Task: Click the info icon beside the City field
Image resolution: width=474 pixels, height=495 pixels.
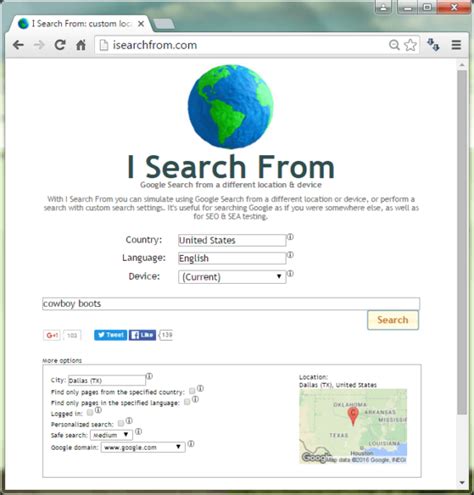Action: click(x=149, y=376)
